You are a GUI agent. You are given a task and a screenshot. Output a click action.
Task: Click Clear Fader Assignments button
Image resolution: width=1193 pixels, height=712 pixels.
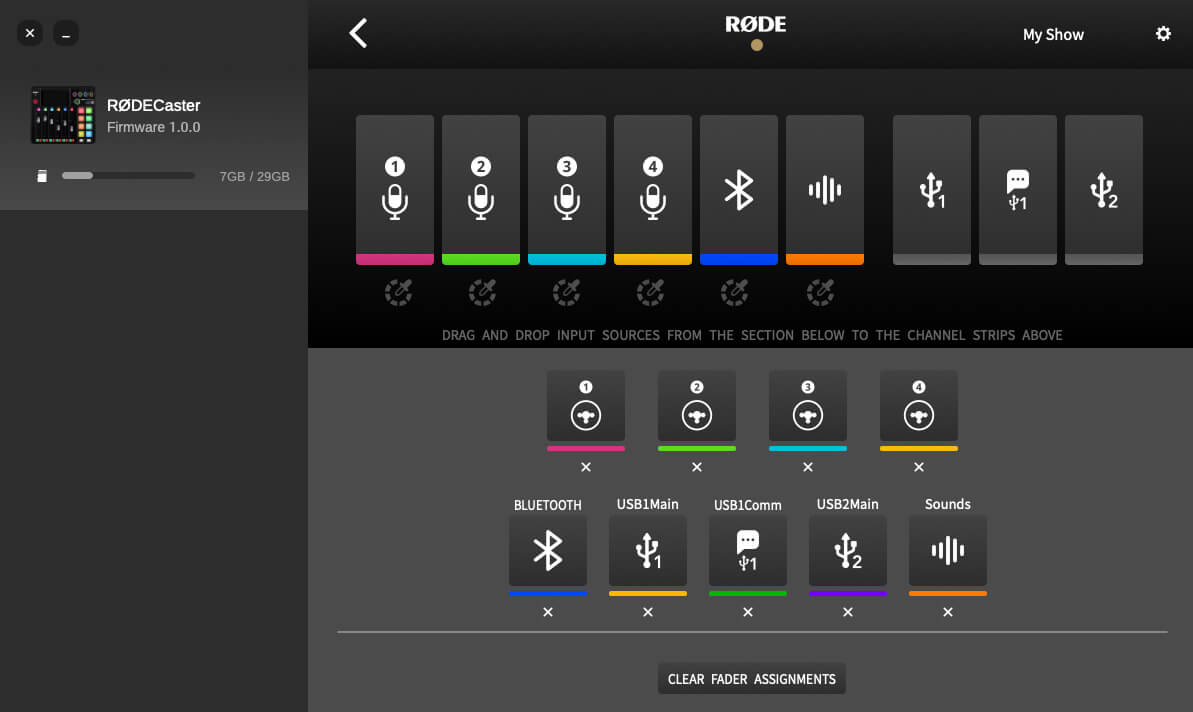[752, 679]
